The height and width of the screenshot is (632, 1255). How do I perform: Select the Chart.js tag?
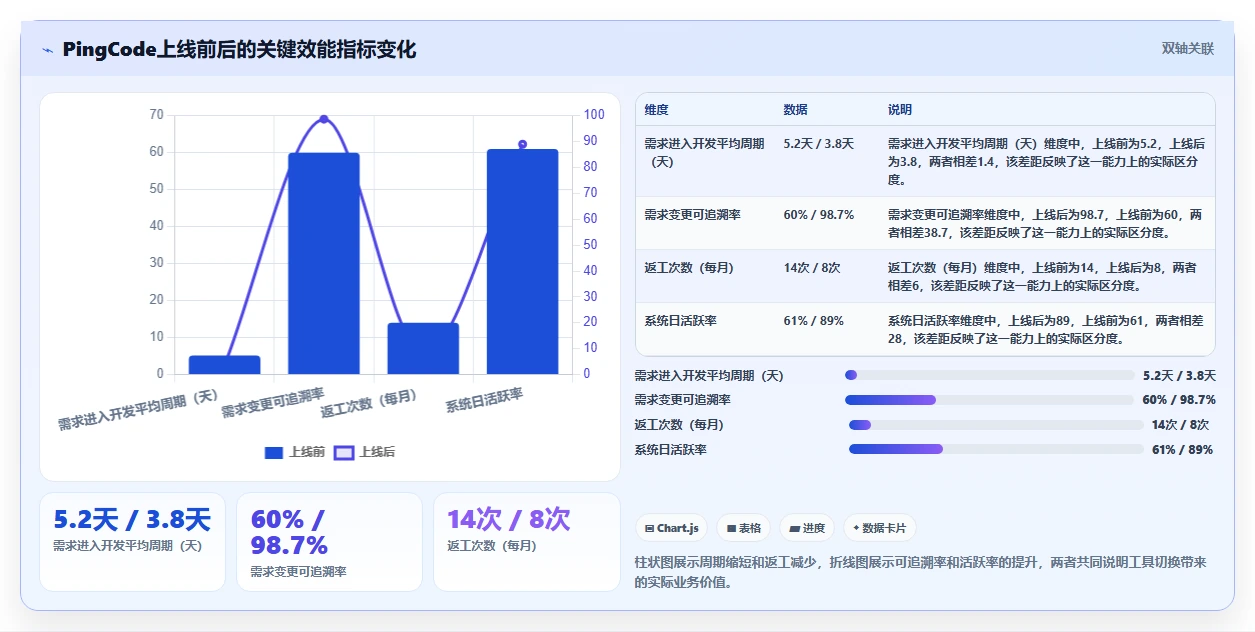[x=673, y=528]
